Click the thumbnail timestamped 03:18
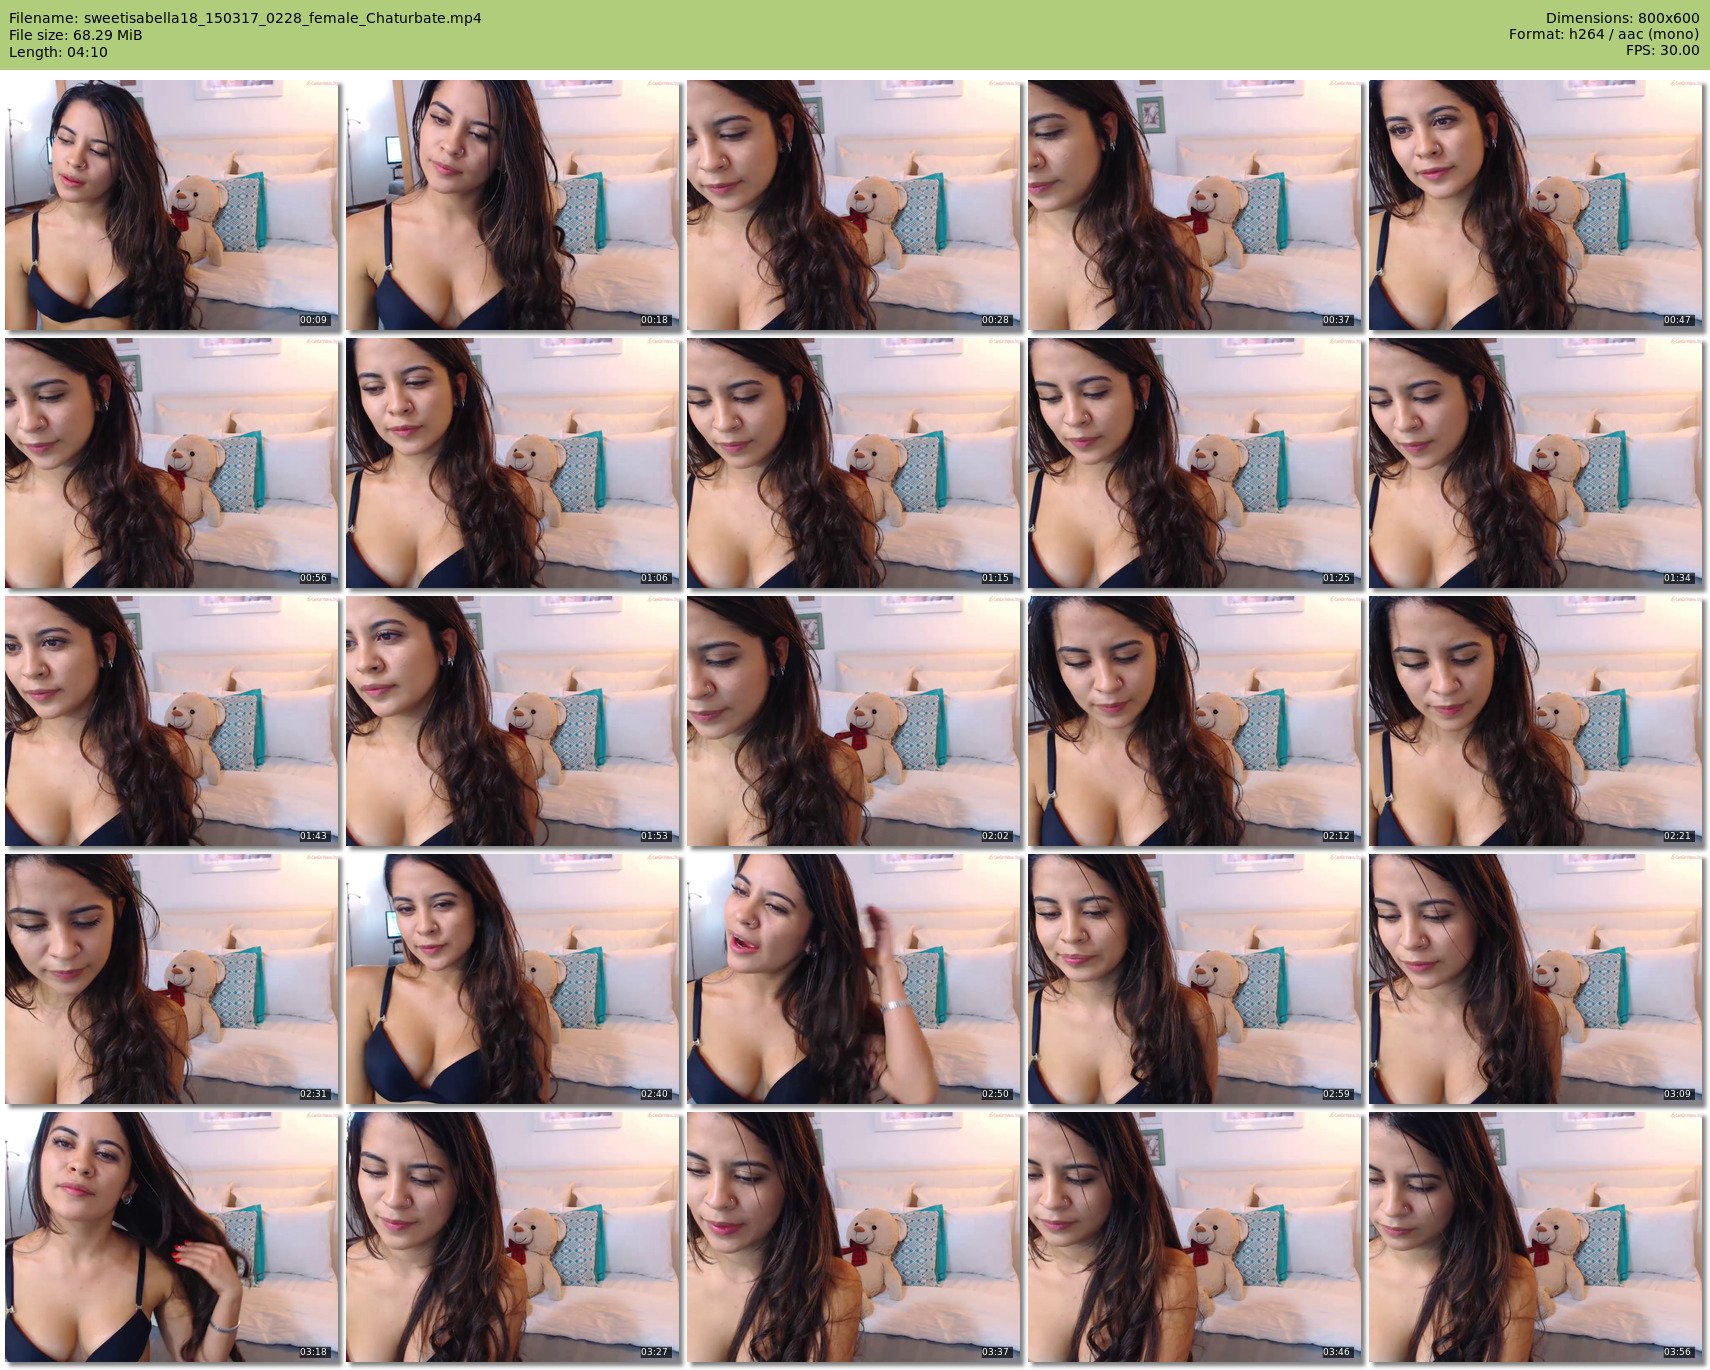1710x1370 pixels. pos(172,1237)
